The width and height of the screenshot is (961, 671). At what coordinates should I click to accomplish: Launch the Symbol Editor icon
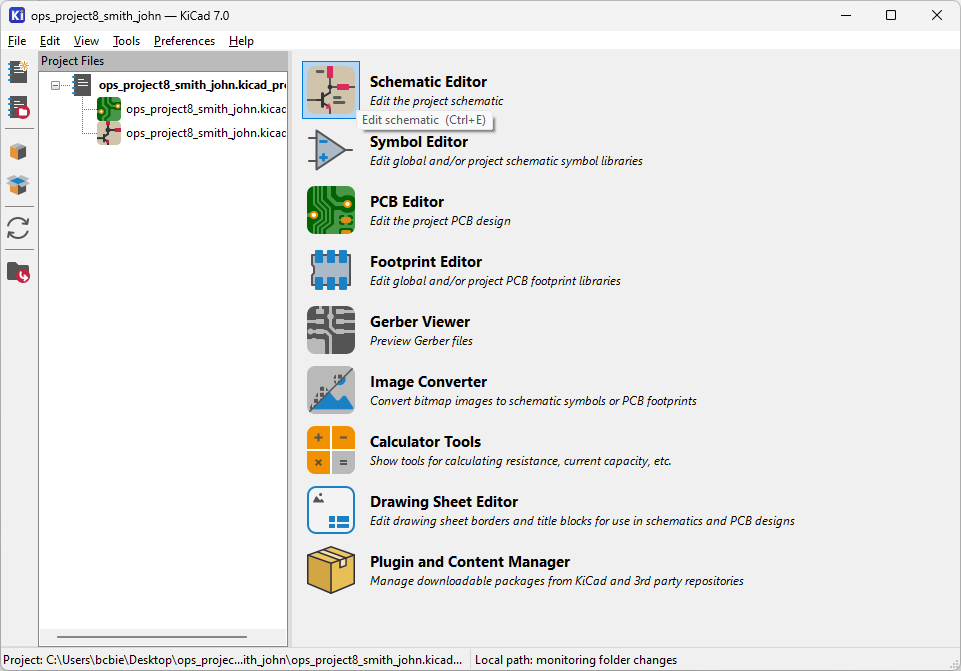click(x=331, y=150)
